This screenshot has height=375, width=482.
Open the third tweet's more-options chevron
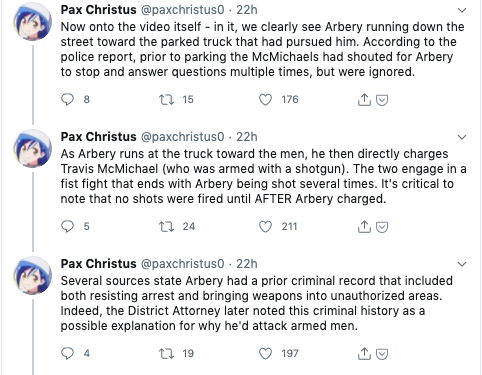click(462, 264)
